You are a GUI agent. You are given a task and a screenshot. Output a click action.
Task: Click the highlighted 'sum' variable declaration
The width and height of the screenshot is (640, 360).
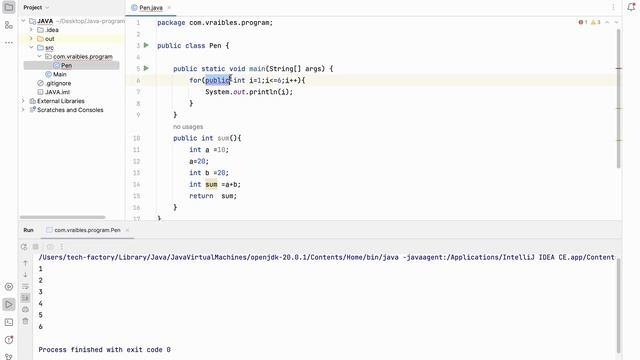[211, 184]
